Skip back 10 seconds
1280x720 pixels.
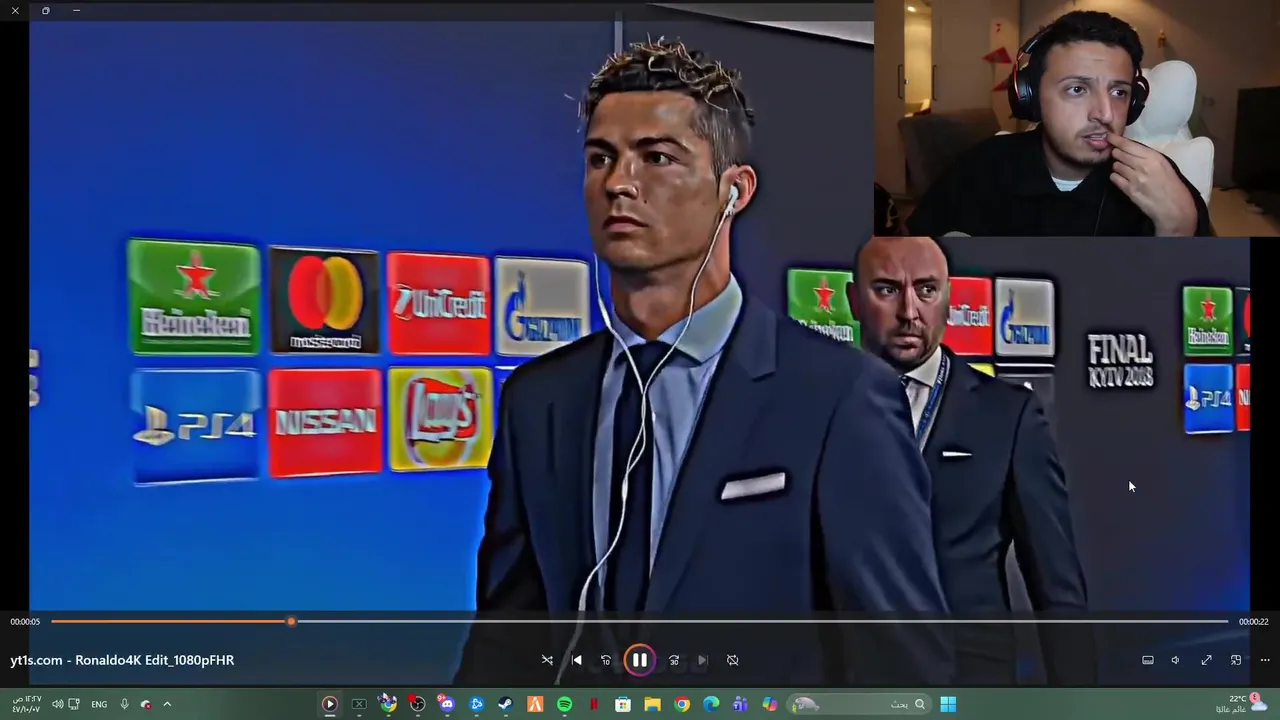(605, 660)
